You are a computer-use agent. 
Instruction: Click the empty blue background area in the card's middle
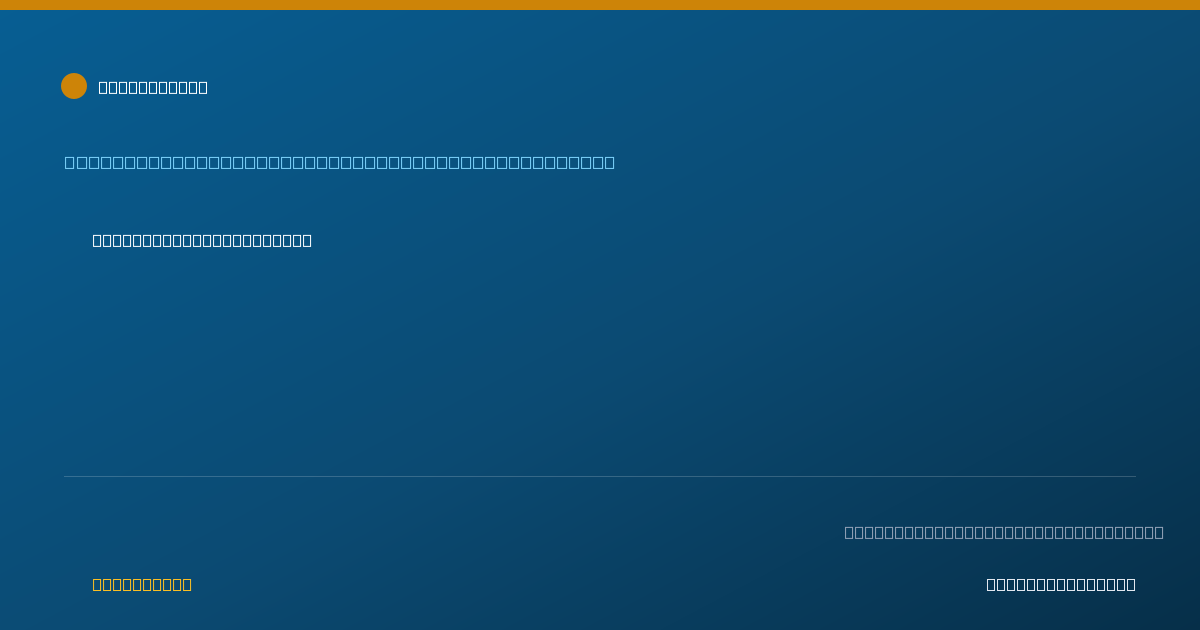(x=600, y=360)
